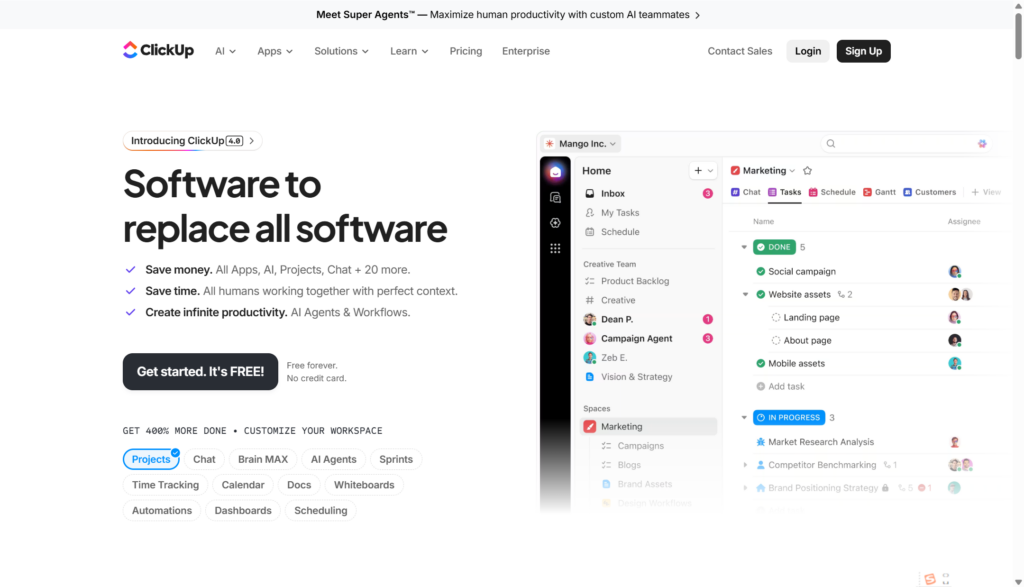The height and width of the screenshot is (587, 1024).
Task: Open the Inbox in the sidebar
Action: (x=613, y=193)
